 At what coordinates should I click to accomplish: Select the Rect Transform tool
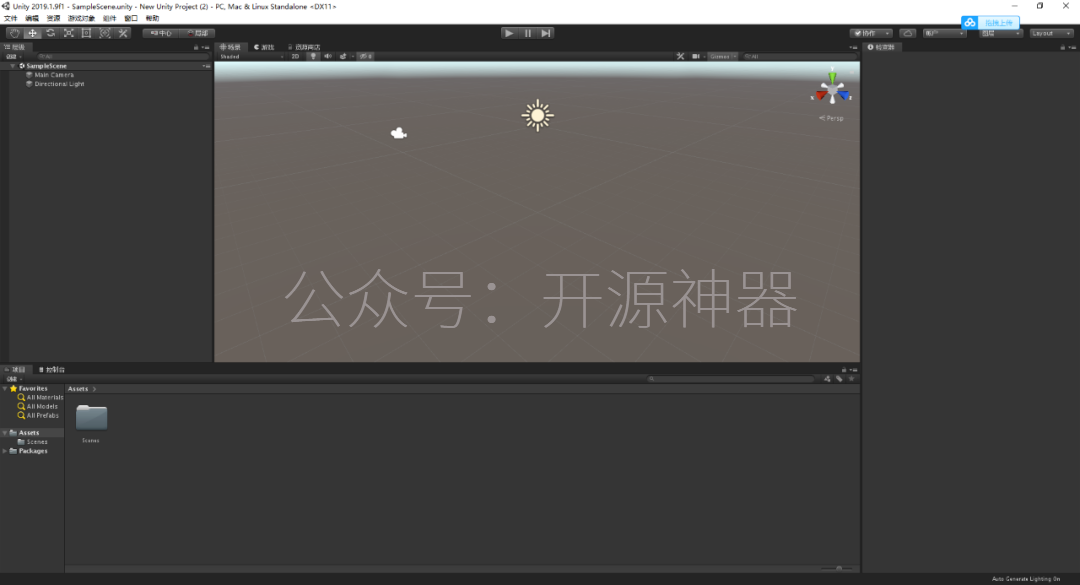click(87, 33)
